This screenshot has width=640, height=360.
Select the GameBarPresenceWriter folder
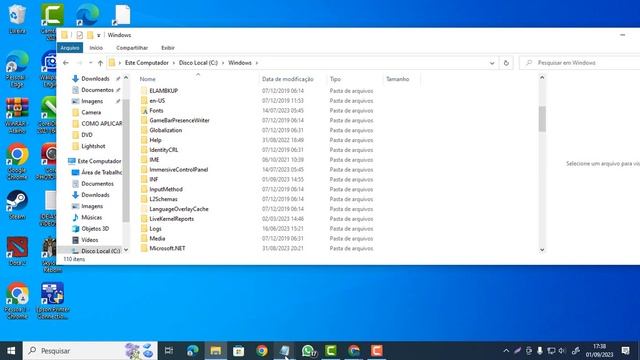click(179, 120)
